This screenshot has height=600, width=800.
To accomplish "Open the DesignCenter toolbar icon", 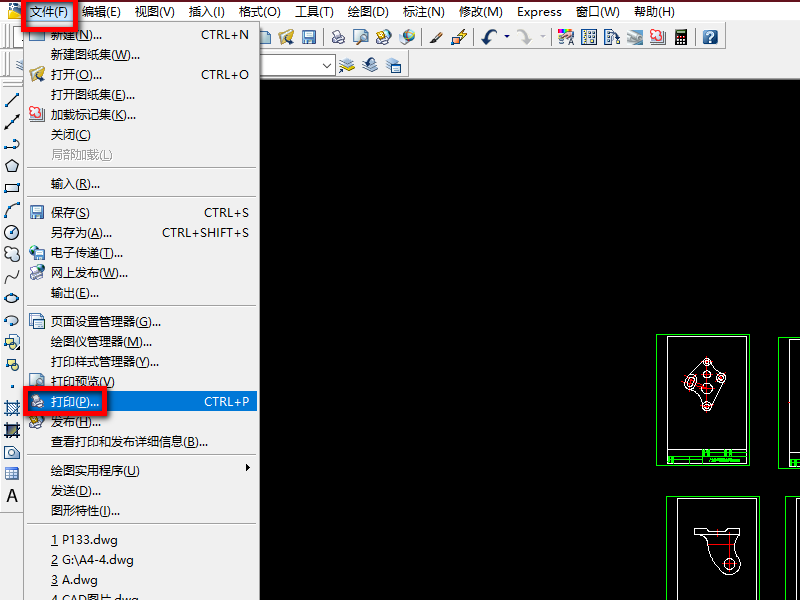I will [589, 37].
